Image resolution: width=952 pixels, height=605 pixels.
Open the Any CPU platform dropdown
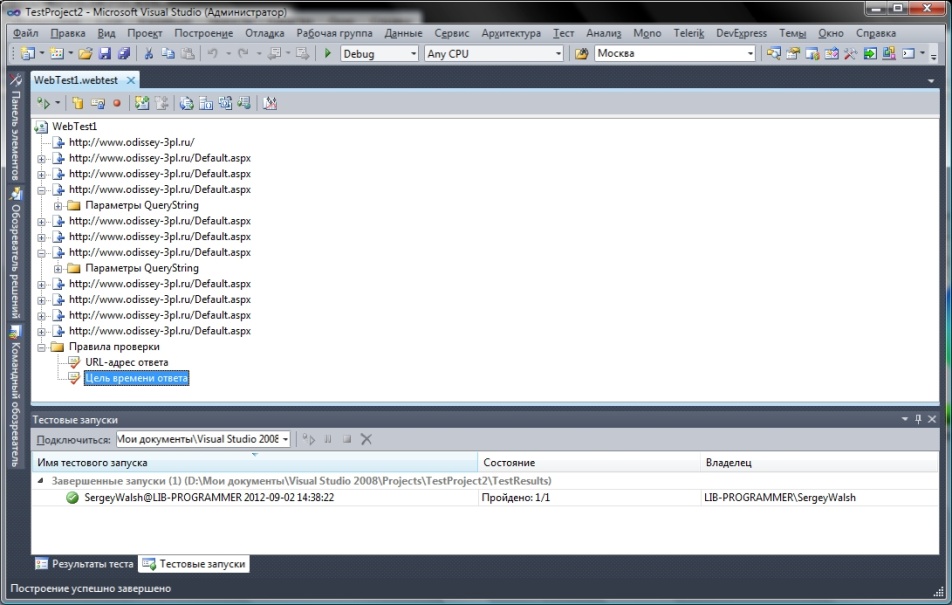(558, 53)
